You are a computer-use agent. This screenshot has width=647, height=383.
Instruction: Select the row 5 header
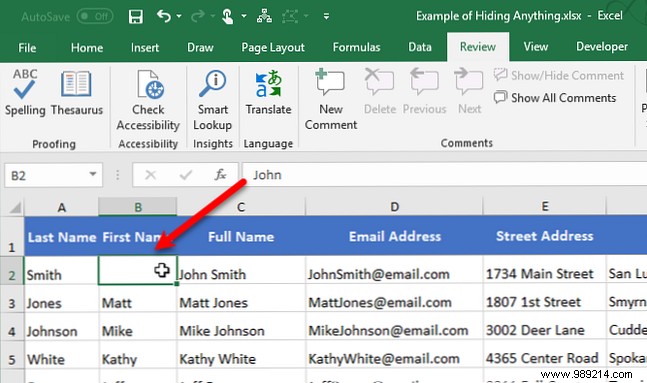tap(12, 355)
